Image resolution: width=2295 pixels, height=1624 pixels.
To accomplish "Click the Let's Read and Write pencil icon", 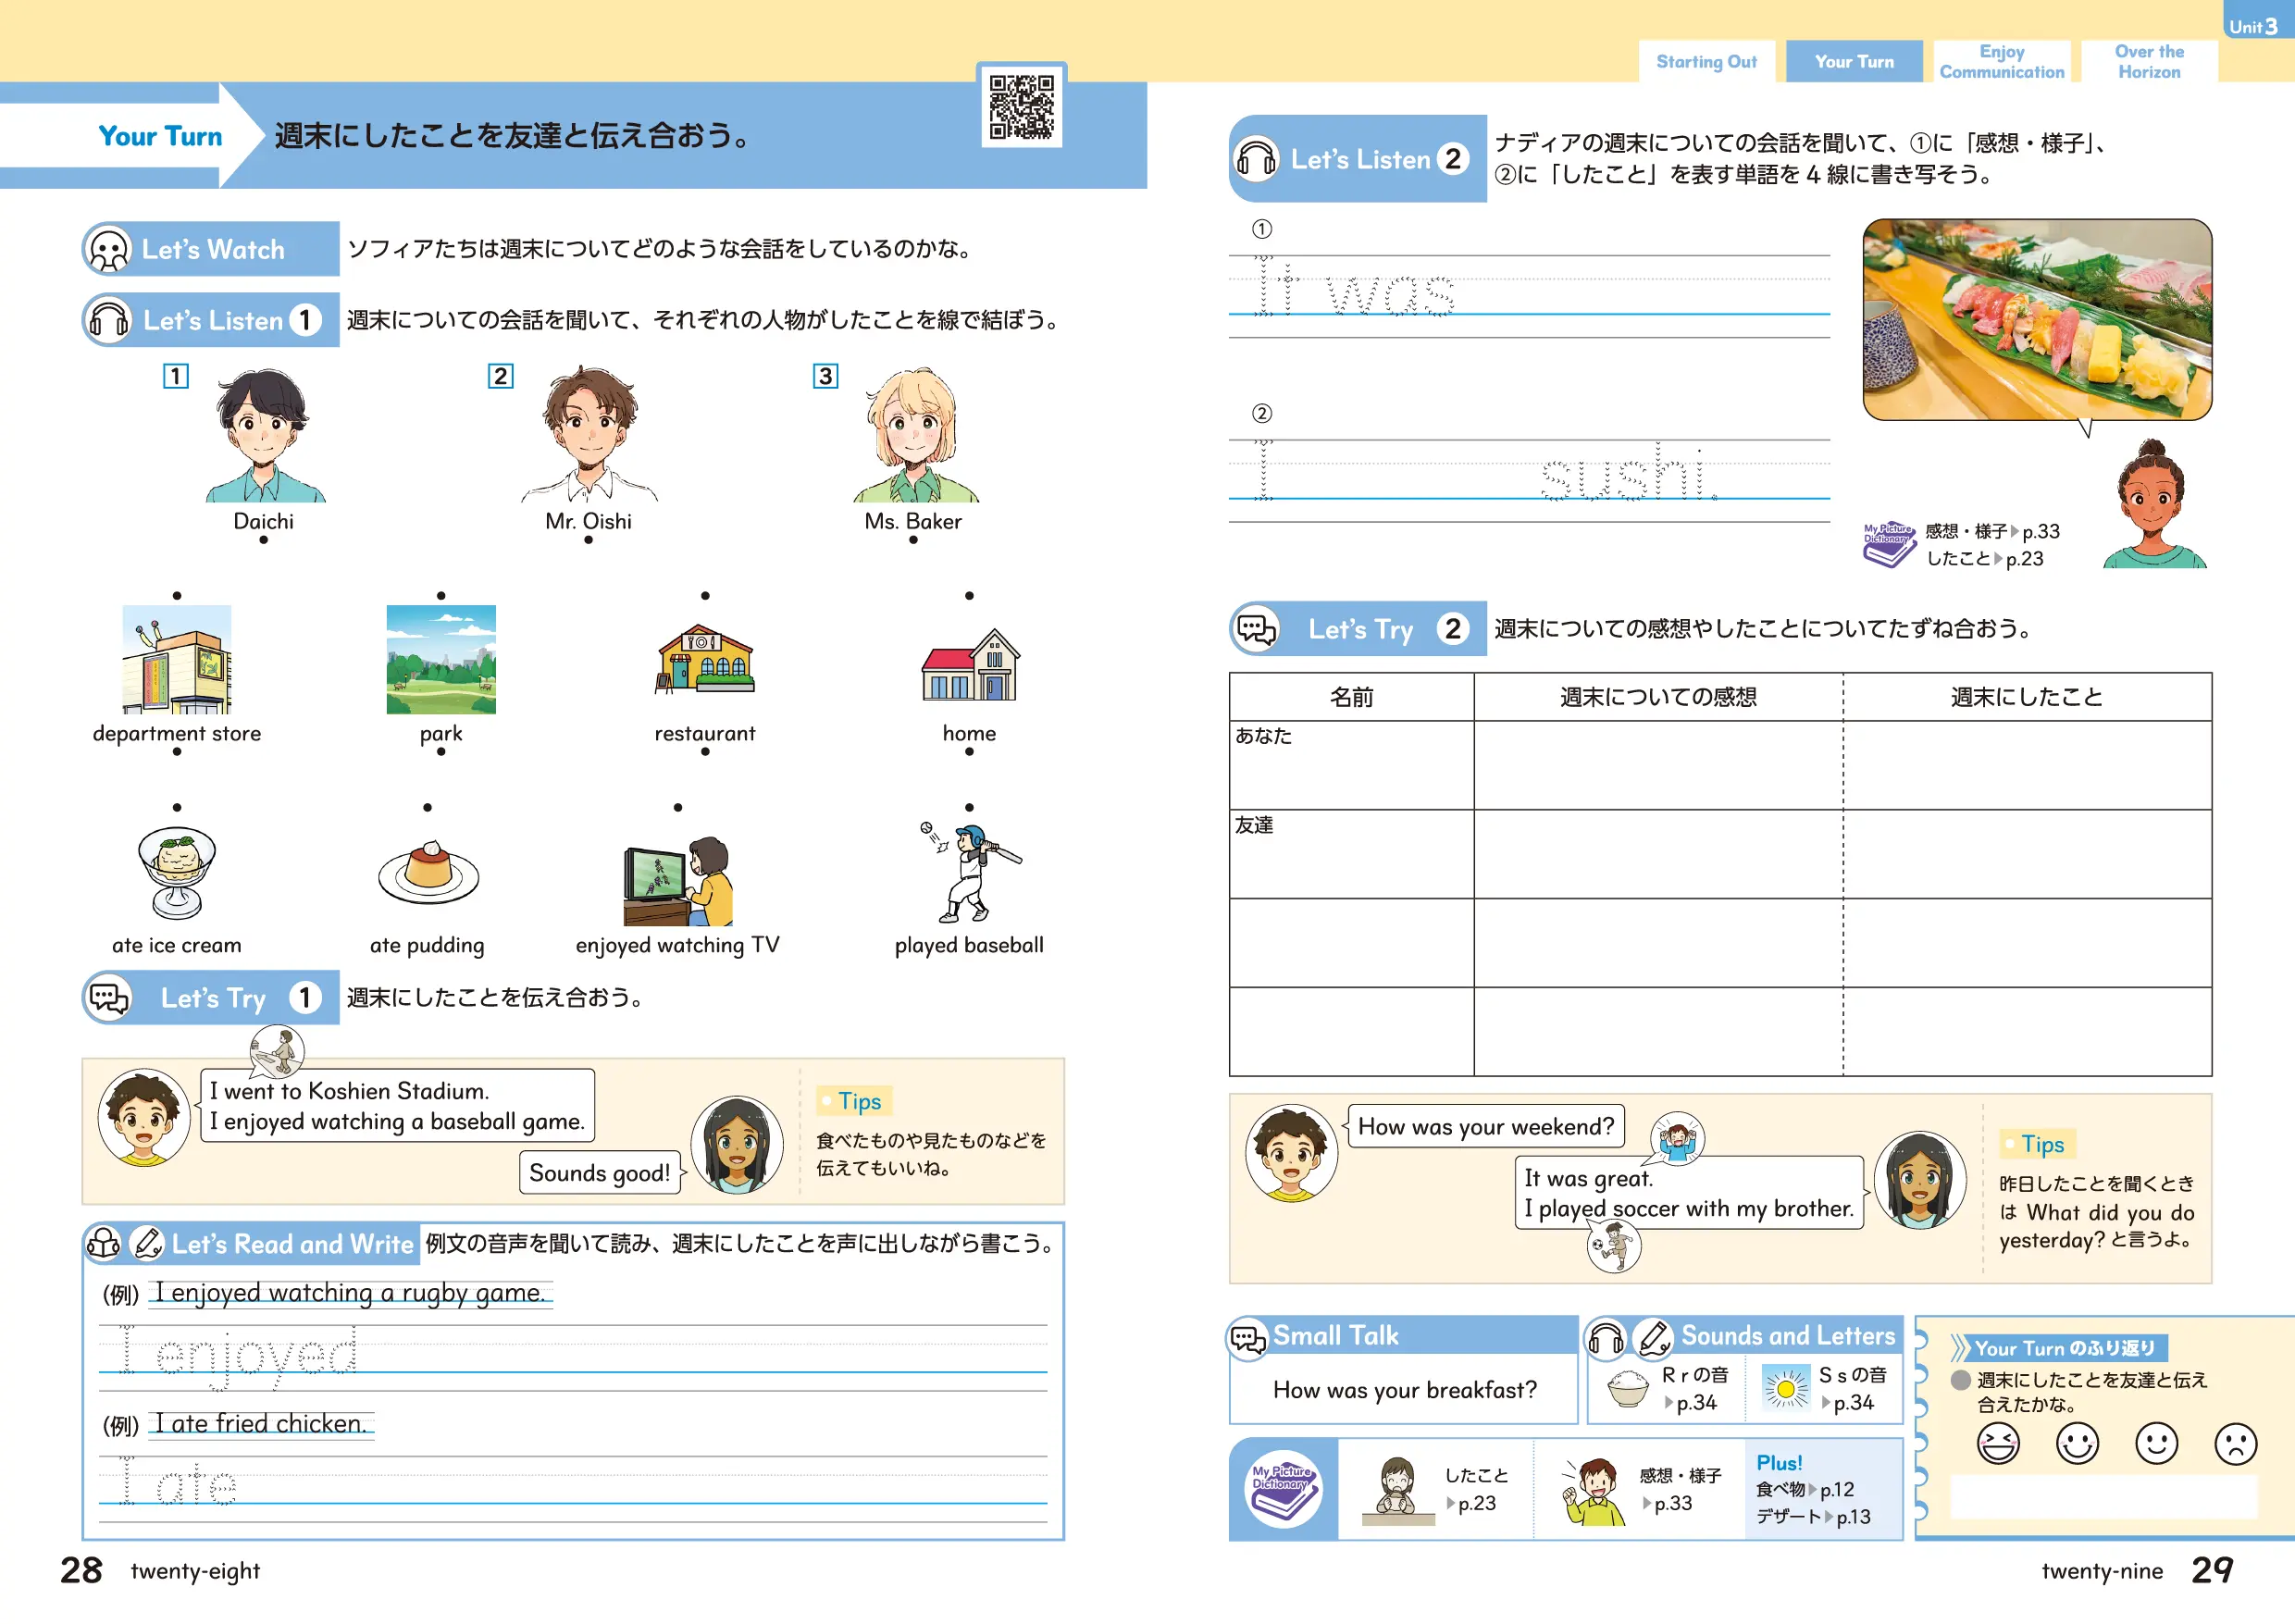I will [x=147, y=1243].
